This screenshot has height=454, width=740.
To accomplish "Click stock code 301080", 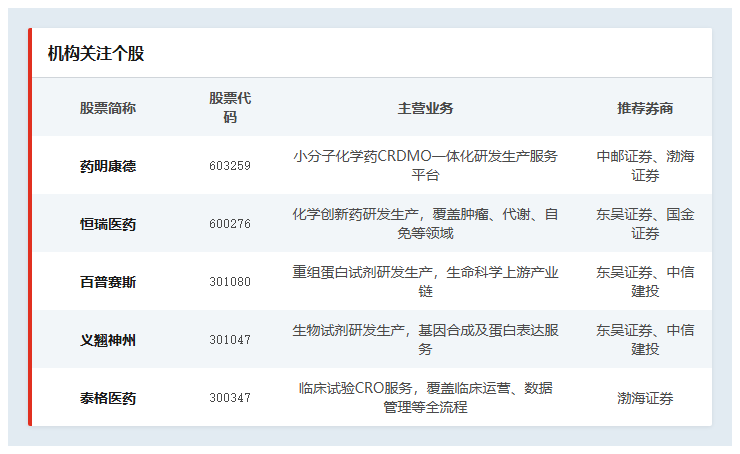I will pyautogui.click(x=230, y=282).
